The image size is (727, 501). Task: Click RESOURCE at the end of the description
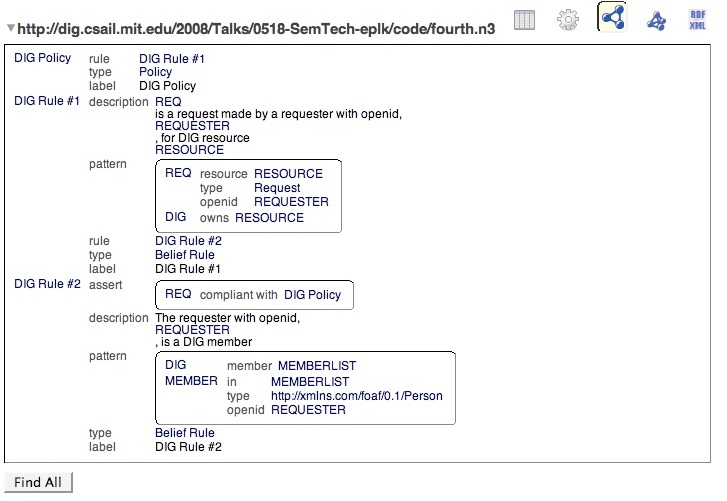pos(189,150)
